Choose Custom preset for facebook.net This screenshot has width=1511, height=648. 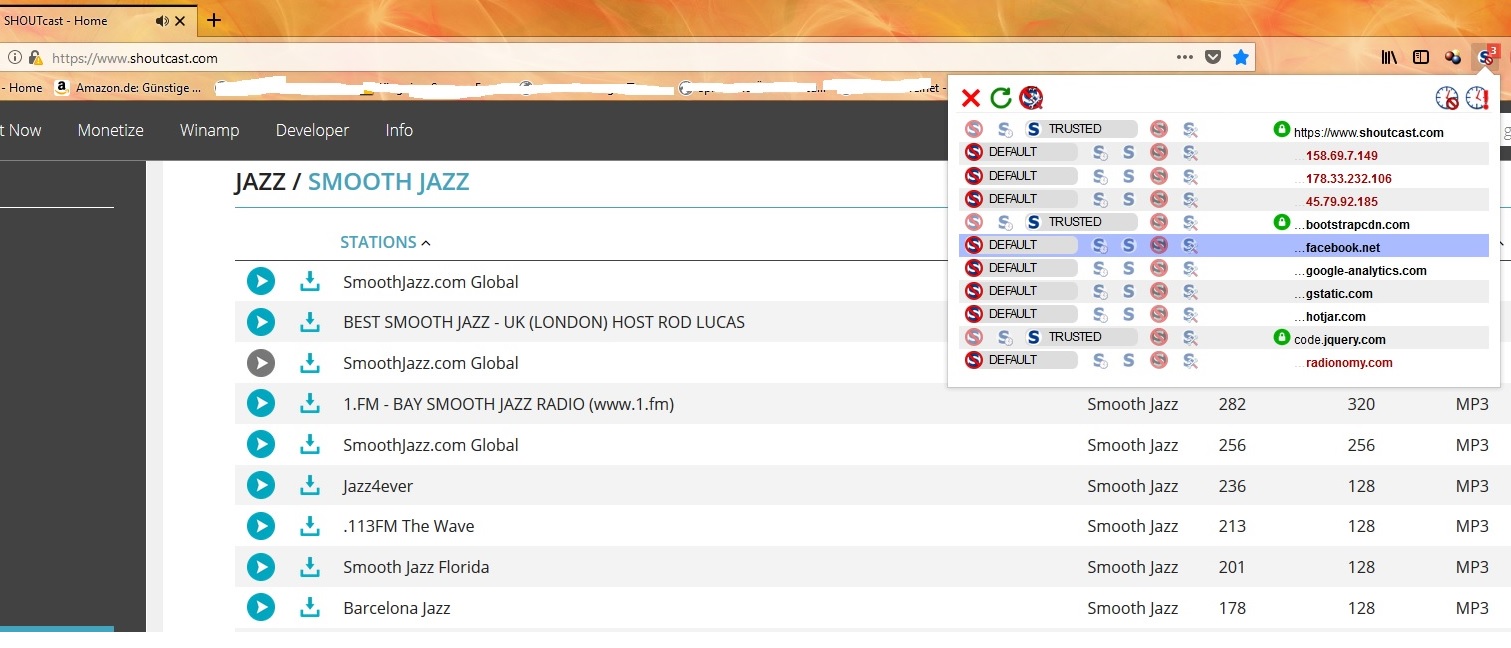coord(1190,245)
